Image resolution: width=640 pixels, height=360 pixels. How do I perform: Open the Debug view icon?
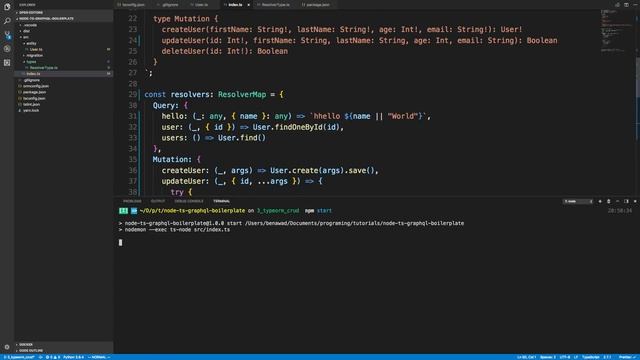tap(7, 49)
